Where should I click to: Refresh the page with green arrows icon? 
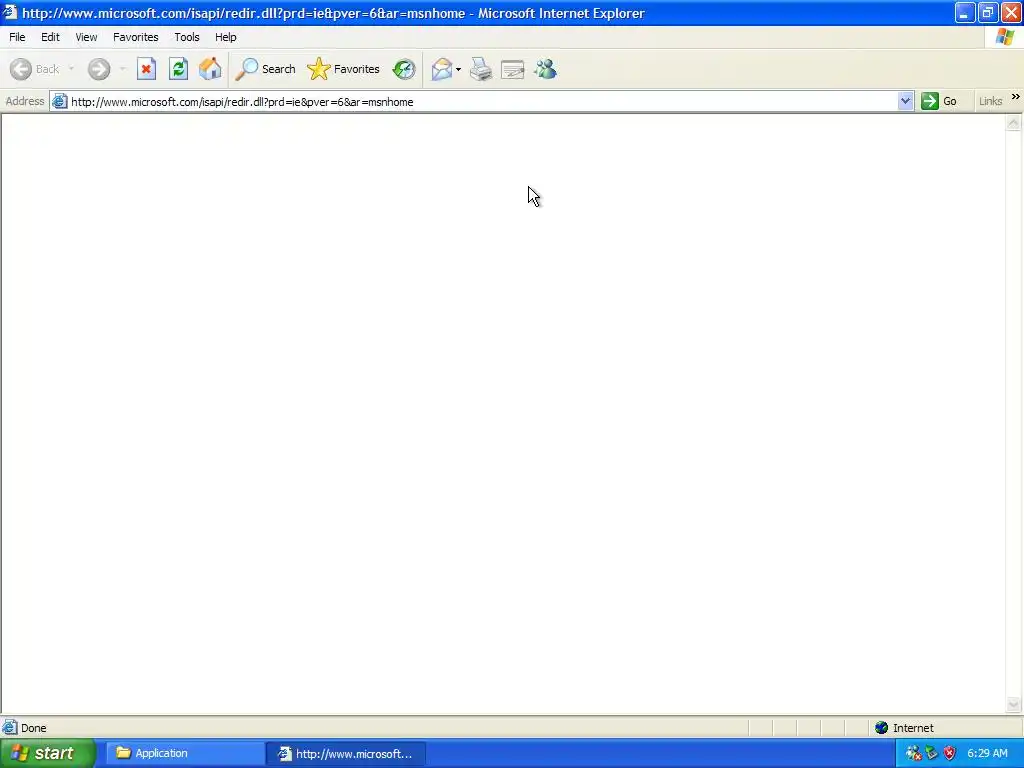tap(178, 69)
